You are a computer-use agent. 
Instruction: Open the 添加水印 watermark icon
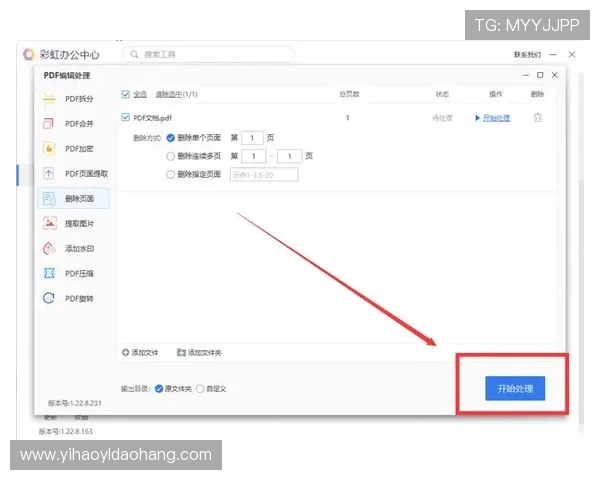click(49, 248)
